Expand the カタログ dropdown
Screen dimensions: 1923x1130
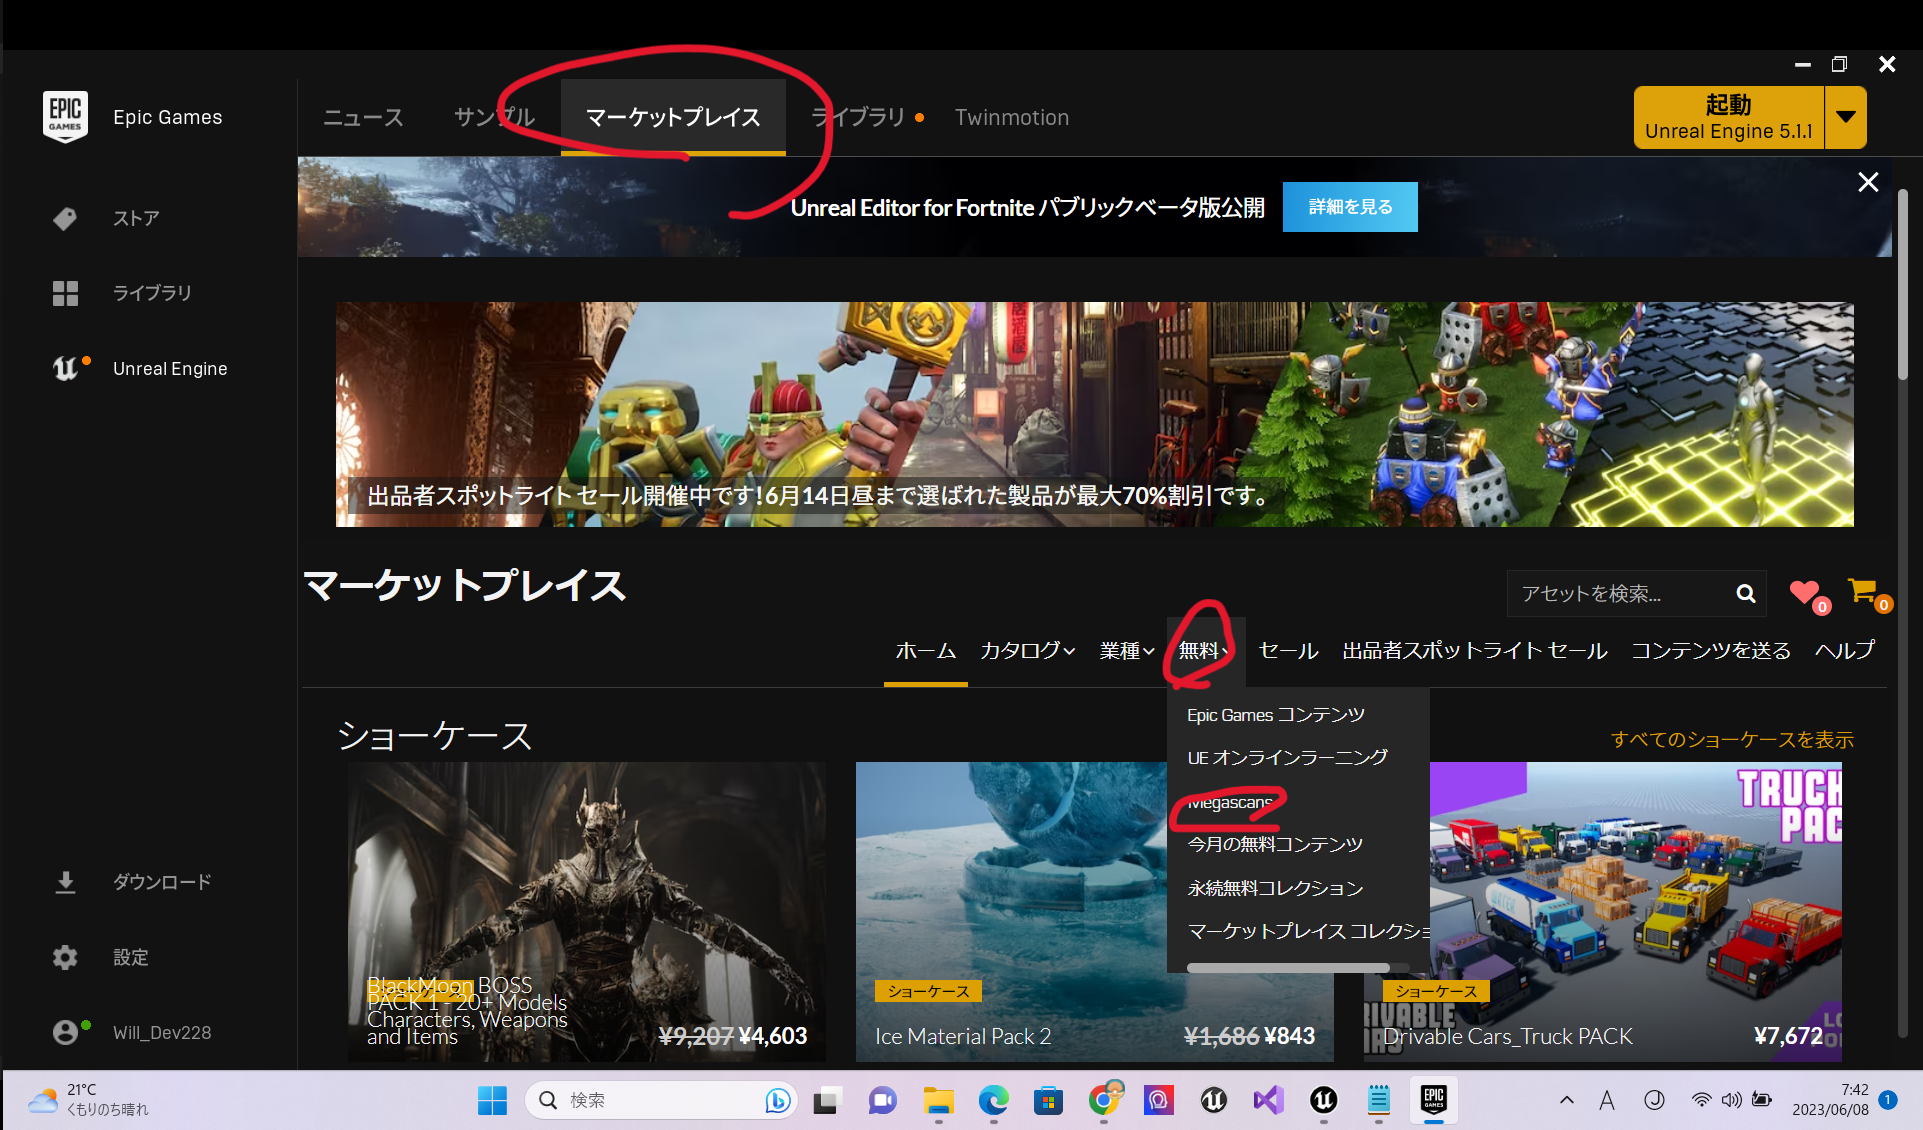1026,650
